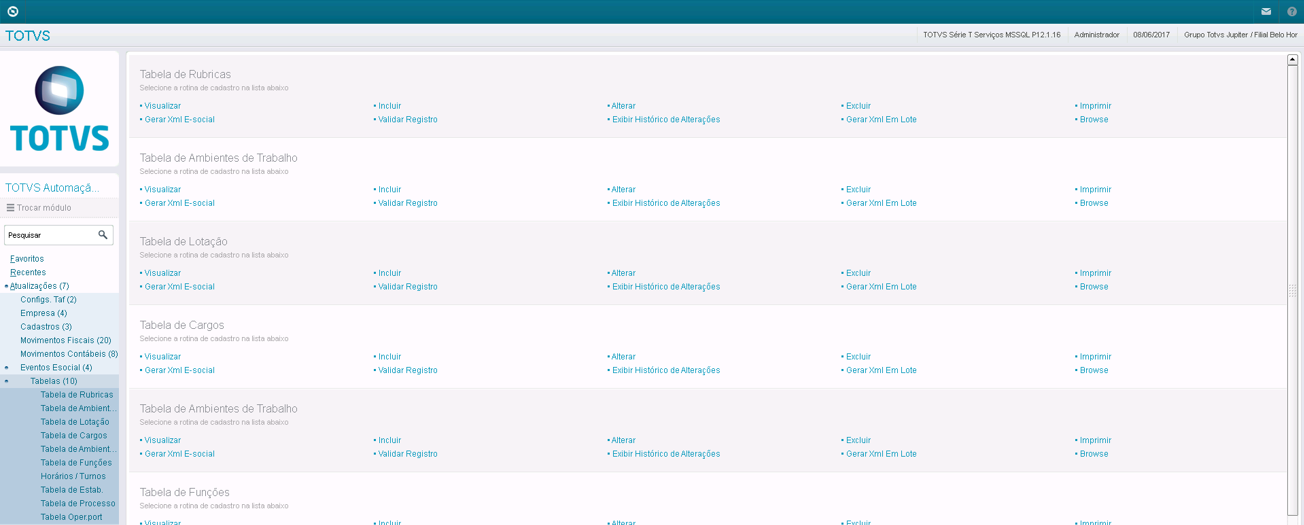1304x525 pixels.
Task: Select Empresa (4) tree item
Action: click(x=44, y=313)
